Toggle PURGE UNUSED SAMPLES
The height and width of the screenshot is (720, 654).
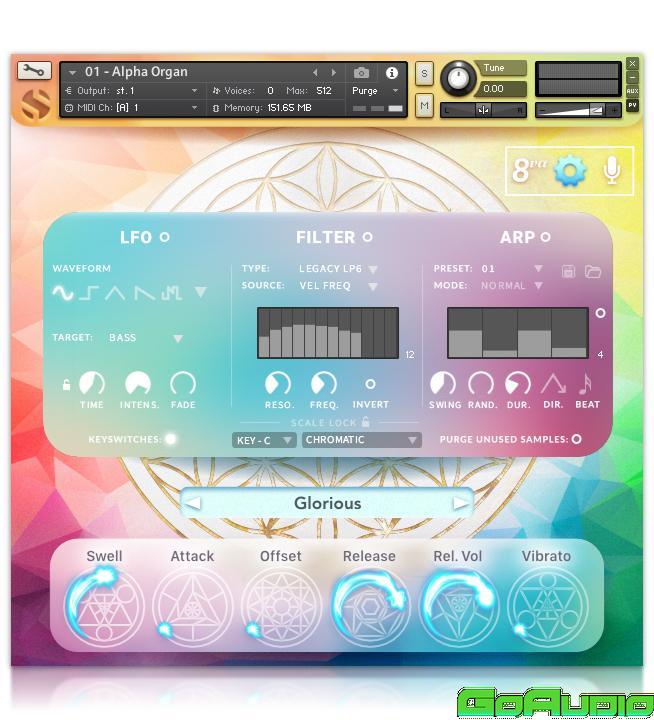(x=577, y=439)
